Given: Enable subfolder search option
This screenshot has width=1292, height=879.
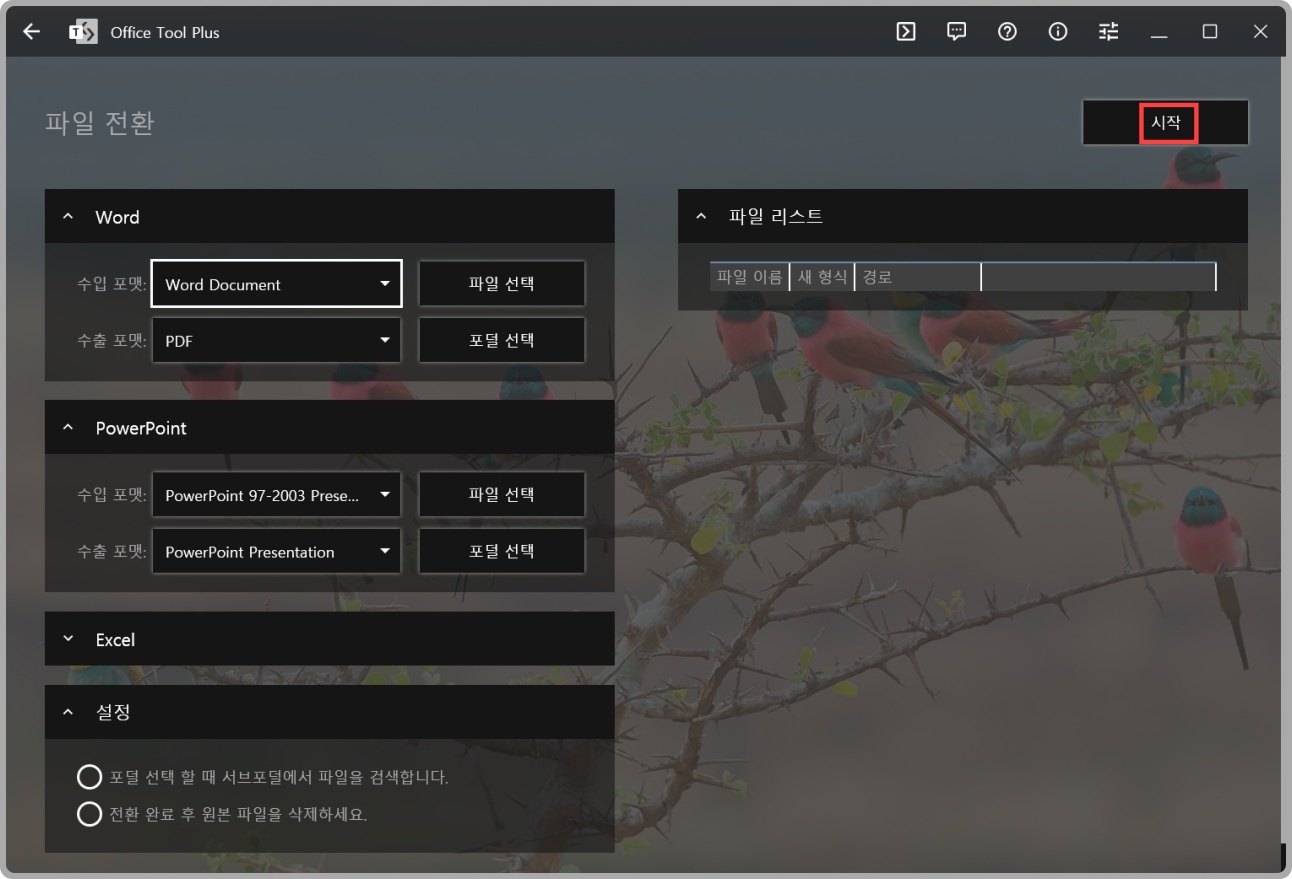Looking at the screenshot, I should point(89,777).
